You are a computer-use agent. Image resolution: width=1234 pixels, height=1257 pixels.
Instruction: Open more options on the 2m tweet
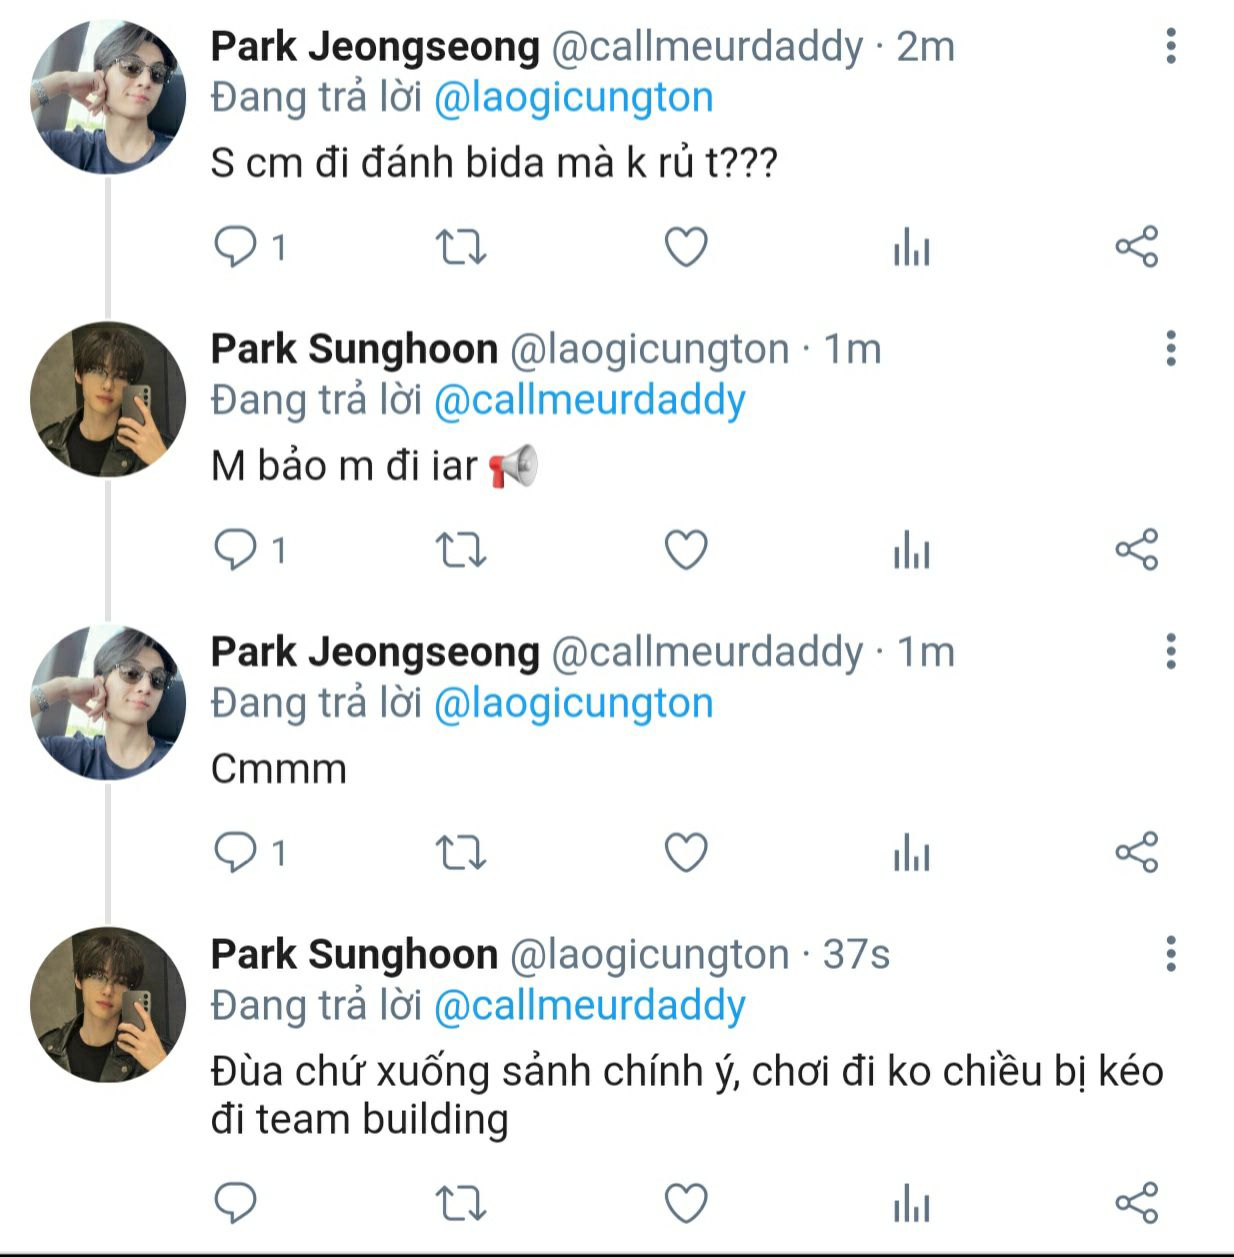1170,46
